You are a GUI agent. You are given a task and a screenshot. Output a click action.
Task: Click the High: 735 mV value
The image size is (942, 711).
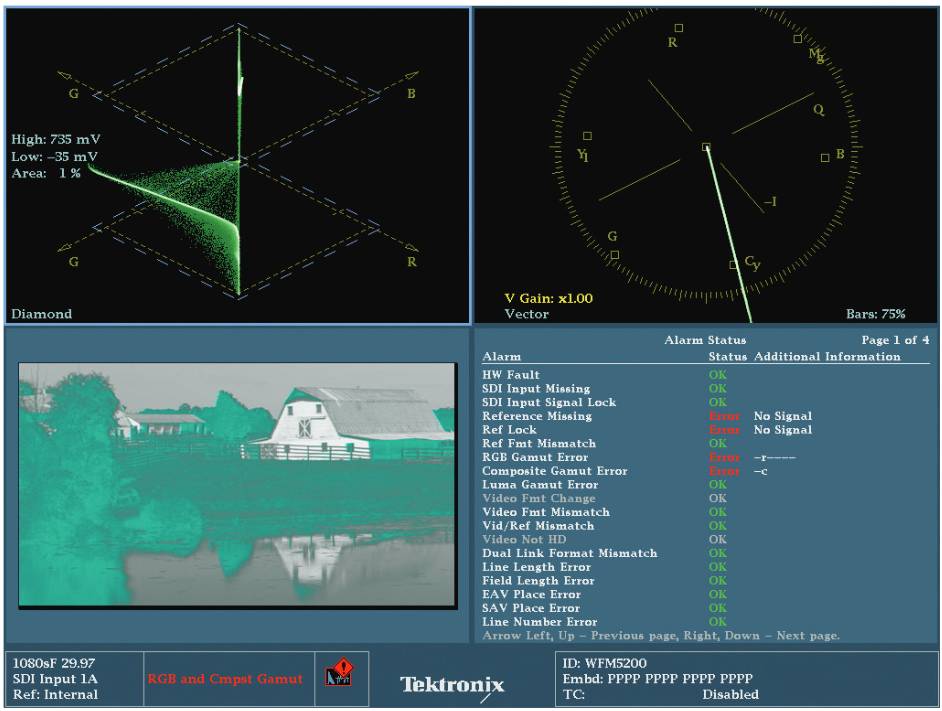point(56,139)
